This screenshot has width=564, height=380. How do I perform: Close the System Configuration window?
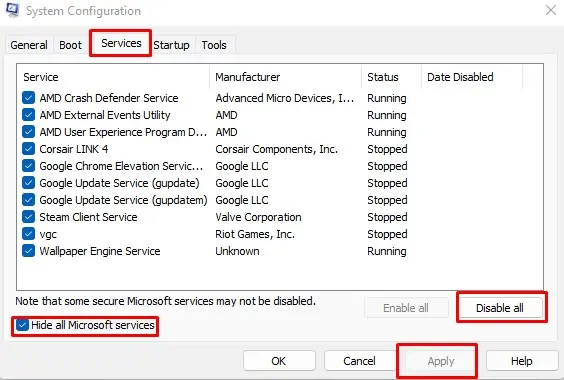[x=551, y=10]
